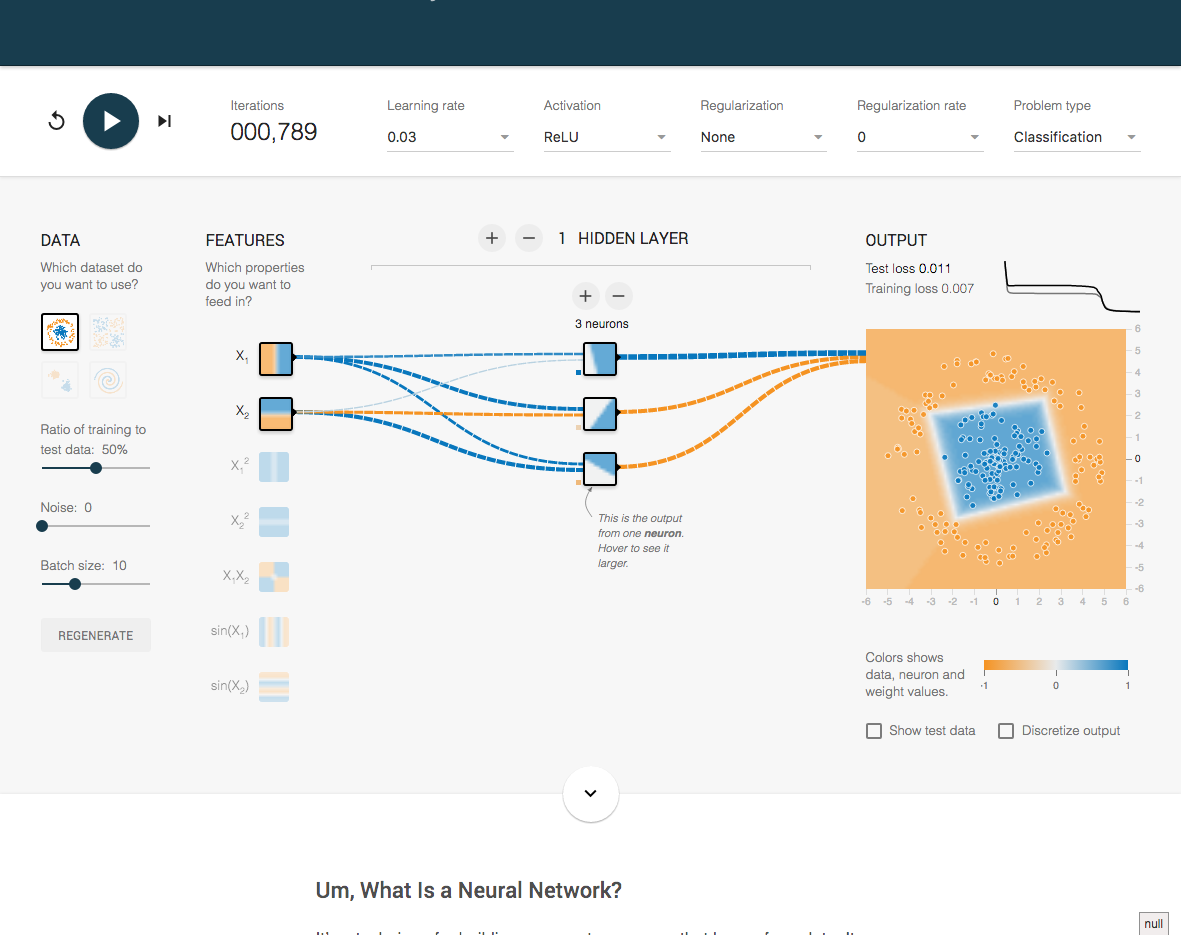Screen dimensions: 1181x935
Task: Choose the spiral dataset thumbnail
Action: [108, 380]
